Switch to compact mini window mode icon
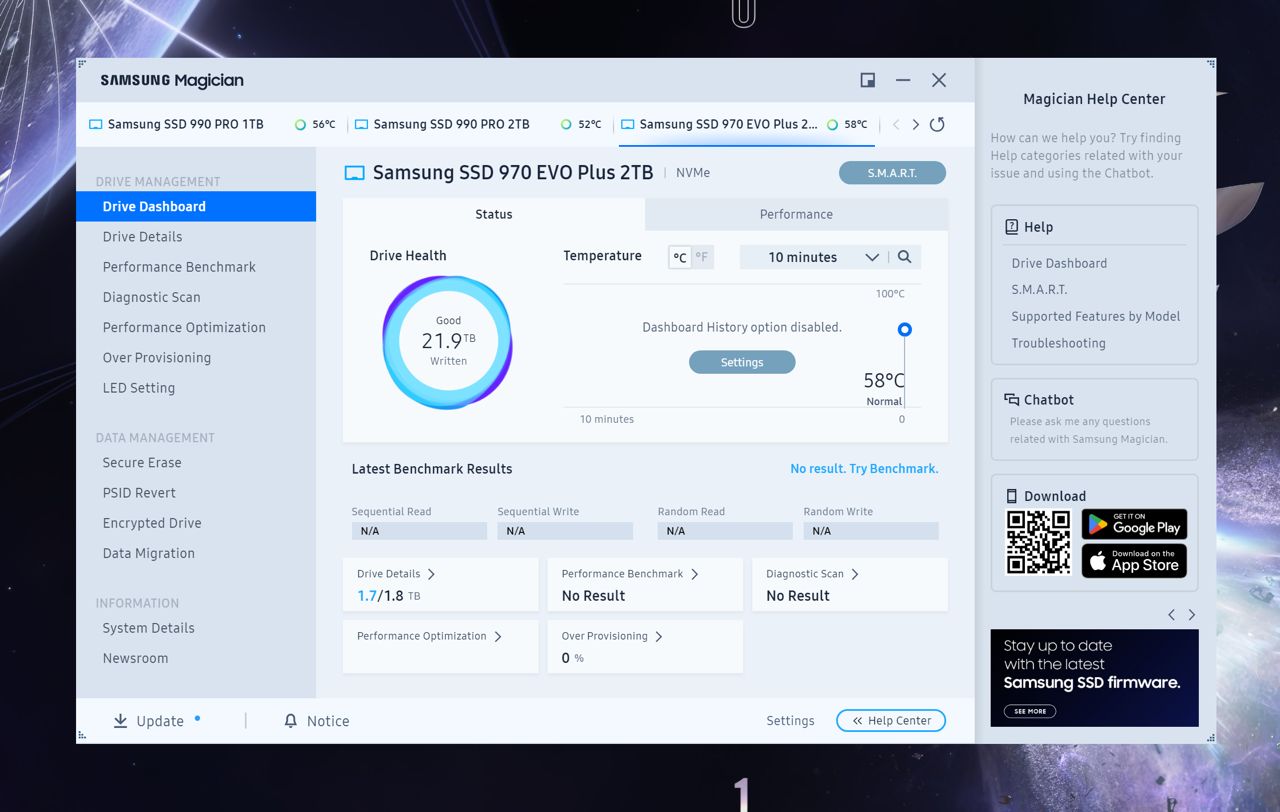This screenshot has width=1280, height=812. [x=867, y=80]
